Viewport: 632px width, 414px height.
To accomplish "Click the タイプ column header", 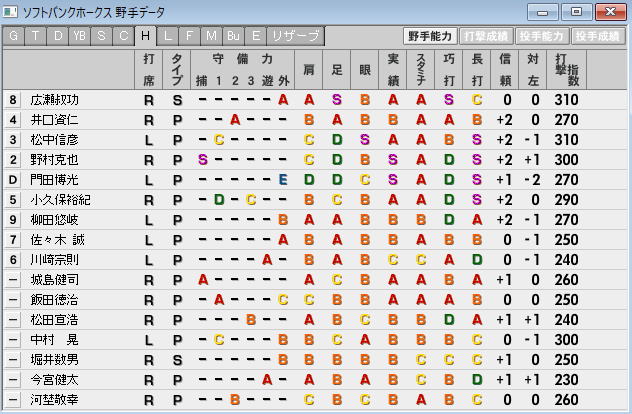I will (177, 67).
